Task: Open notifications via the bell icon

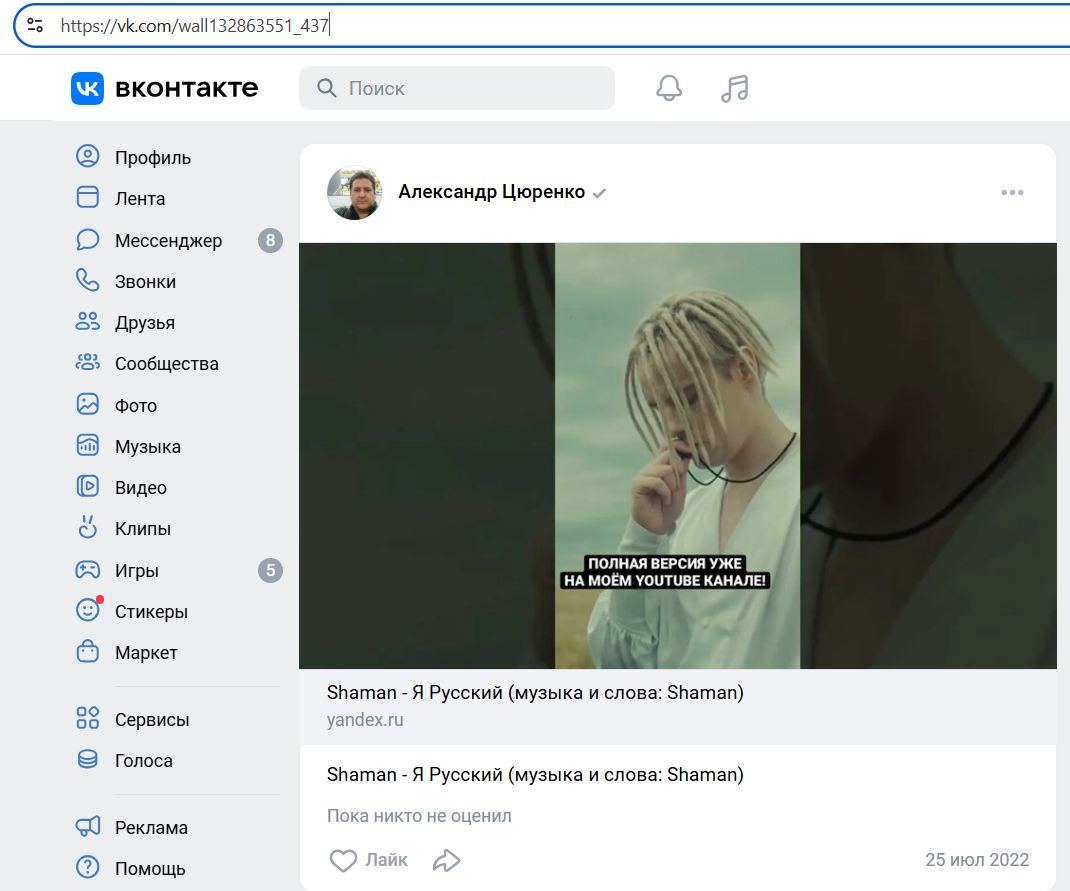Action: pos(668,88)
